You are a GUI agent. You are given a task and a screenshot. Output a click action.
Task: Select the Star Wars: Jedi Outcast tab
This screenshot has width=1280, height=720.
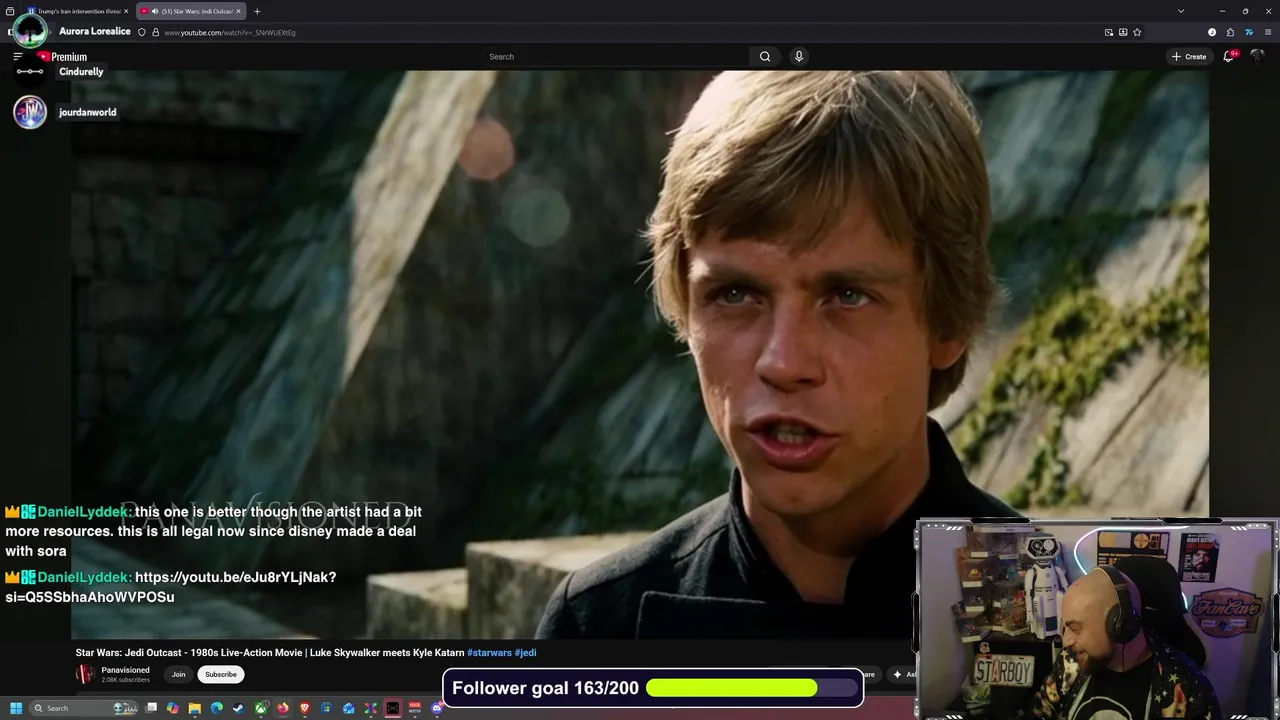click(x=189, y=11)
